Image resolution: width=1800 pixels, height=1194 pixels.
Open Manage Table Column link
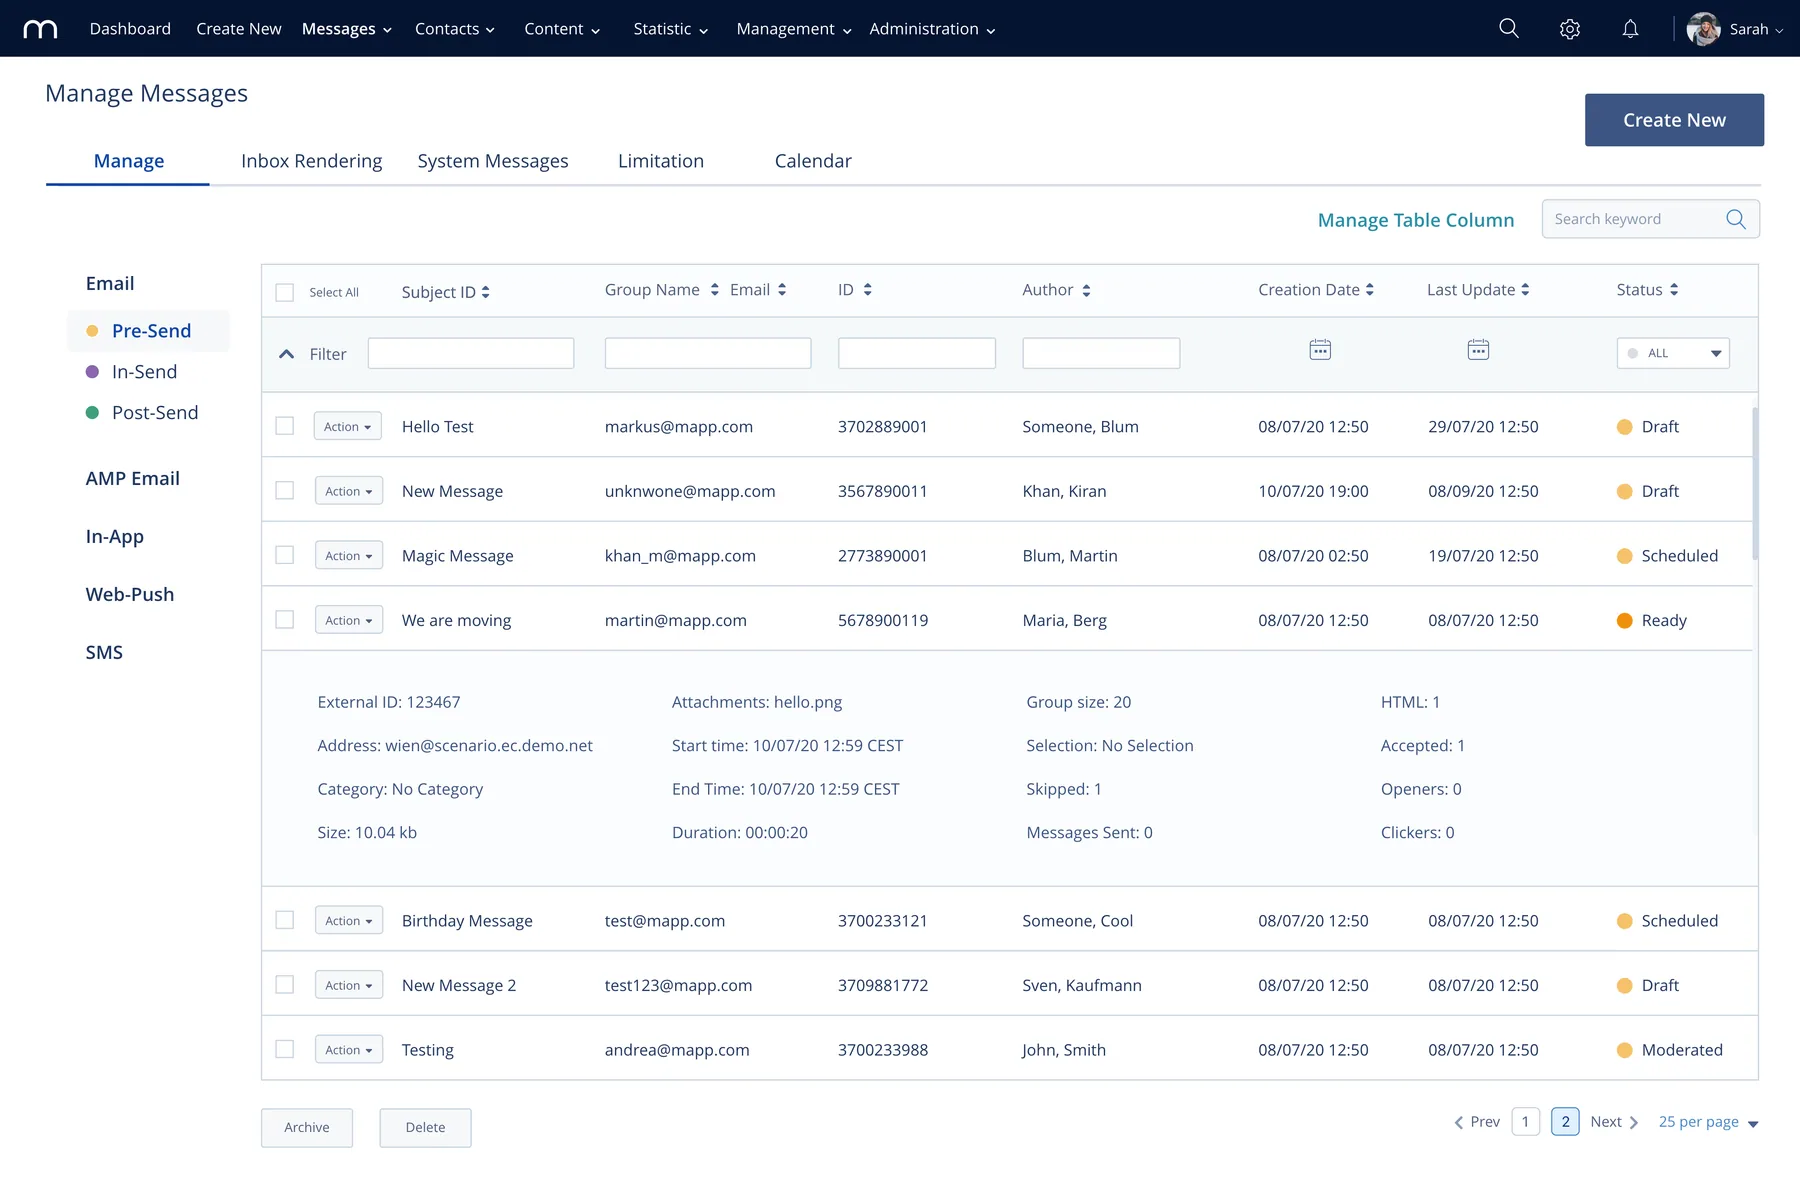pos(1416,220)
